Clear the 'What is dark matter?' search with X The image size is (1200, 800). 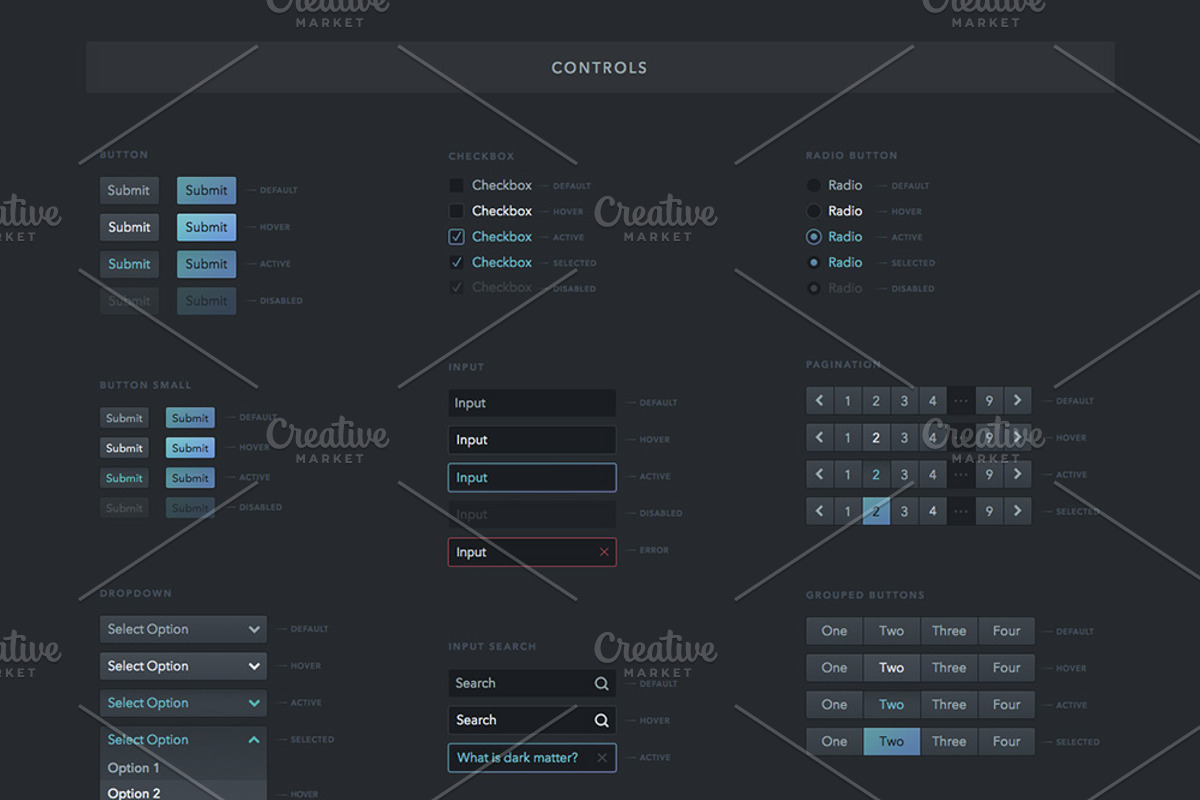pos(602,757)
